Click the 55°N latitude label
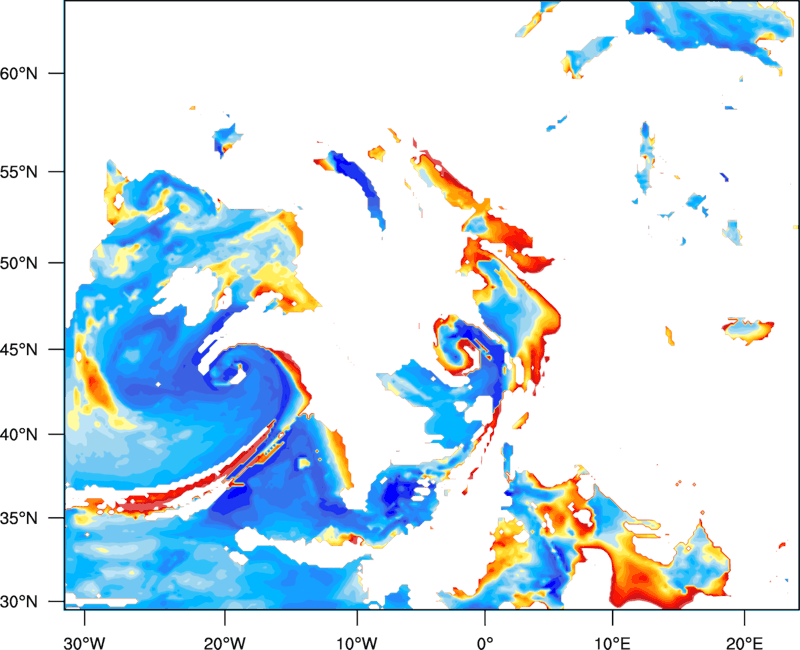Image resolution: width=800 pixels, height=650 pixels. (19, 172)
